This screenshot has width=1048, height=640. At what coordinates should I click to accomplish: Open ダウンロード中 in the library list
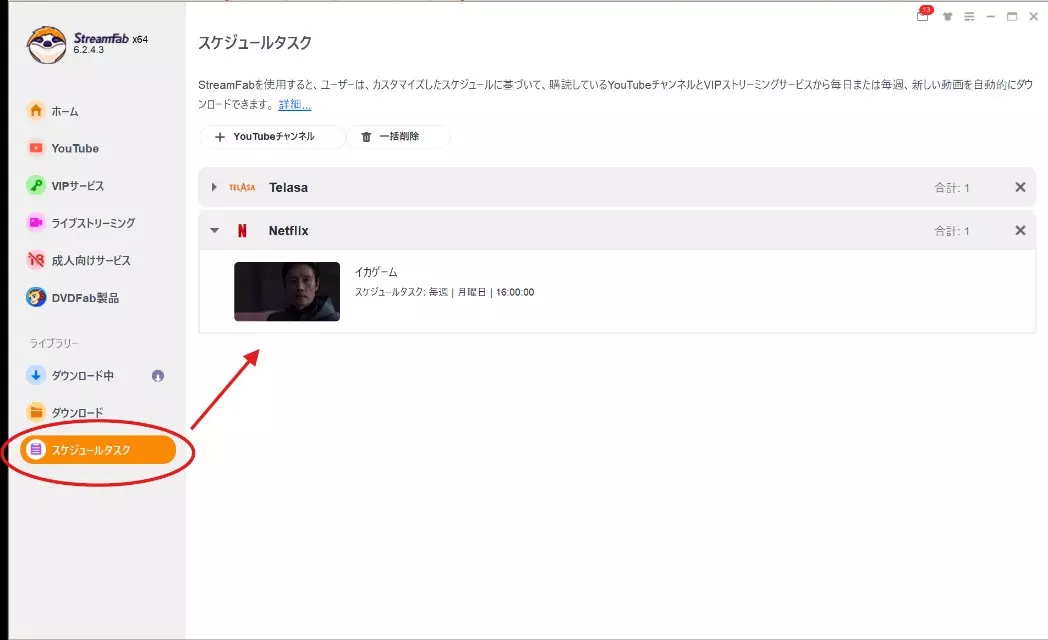(x=70, y=375)
